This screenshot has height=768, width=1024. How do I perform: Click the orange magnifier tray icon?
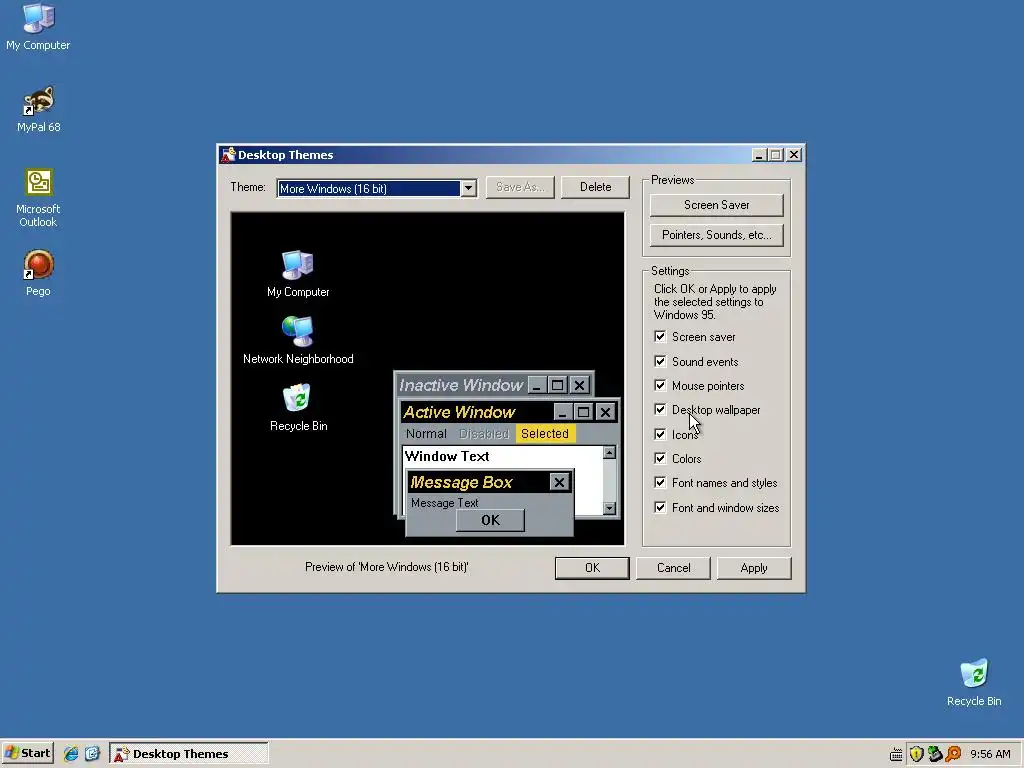953,754
